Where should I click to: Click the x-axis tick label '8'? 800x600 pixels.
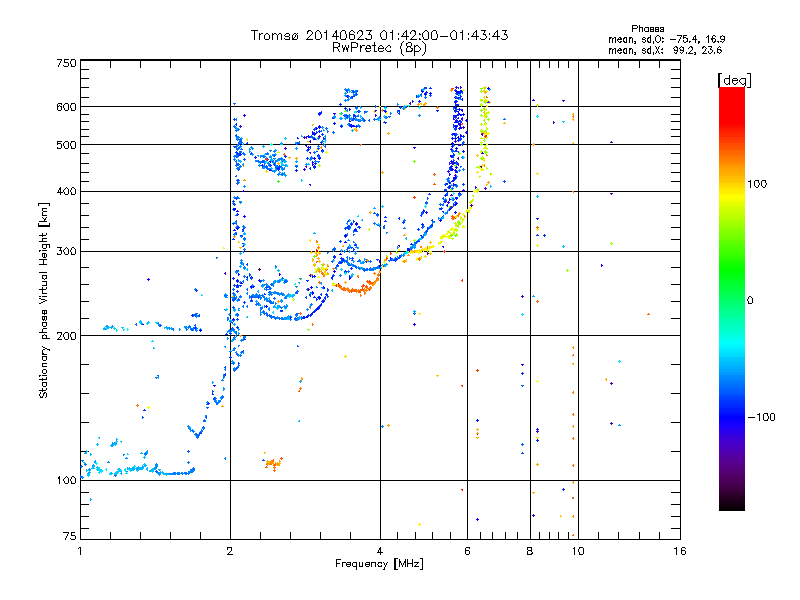tap(530, 551)
